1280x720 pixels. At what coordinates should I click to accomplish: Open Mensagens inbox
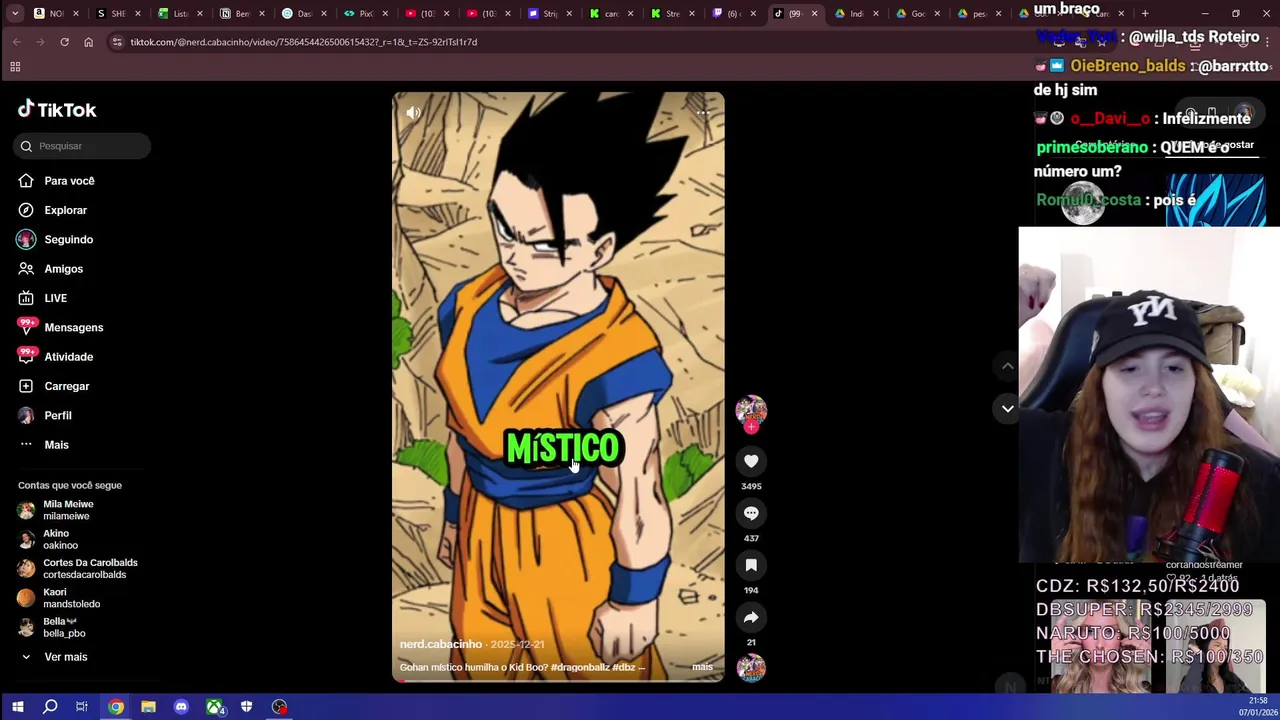[x=58, y=327]
